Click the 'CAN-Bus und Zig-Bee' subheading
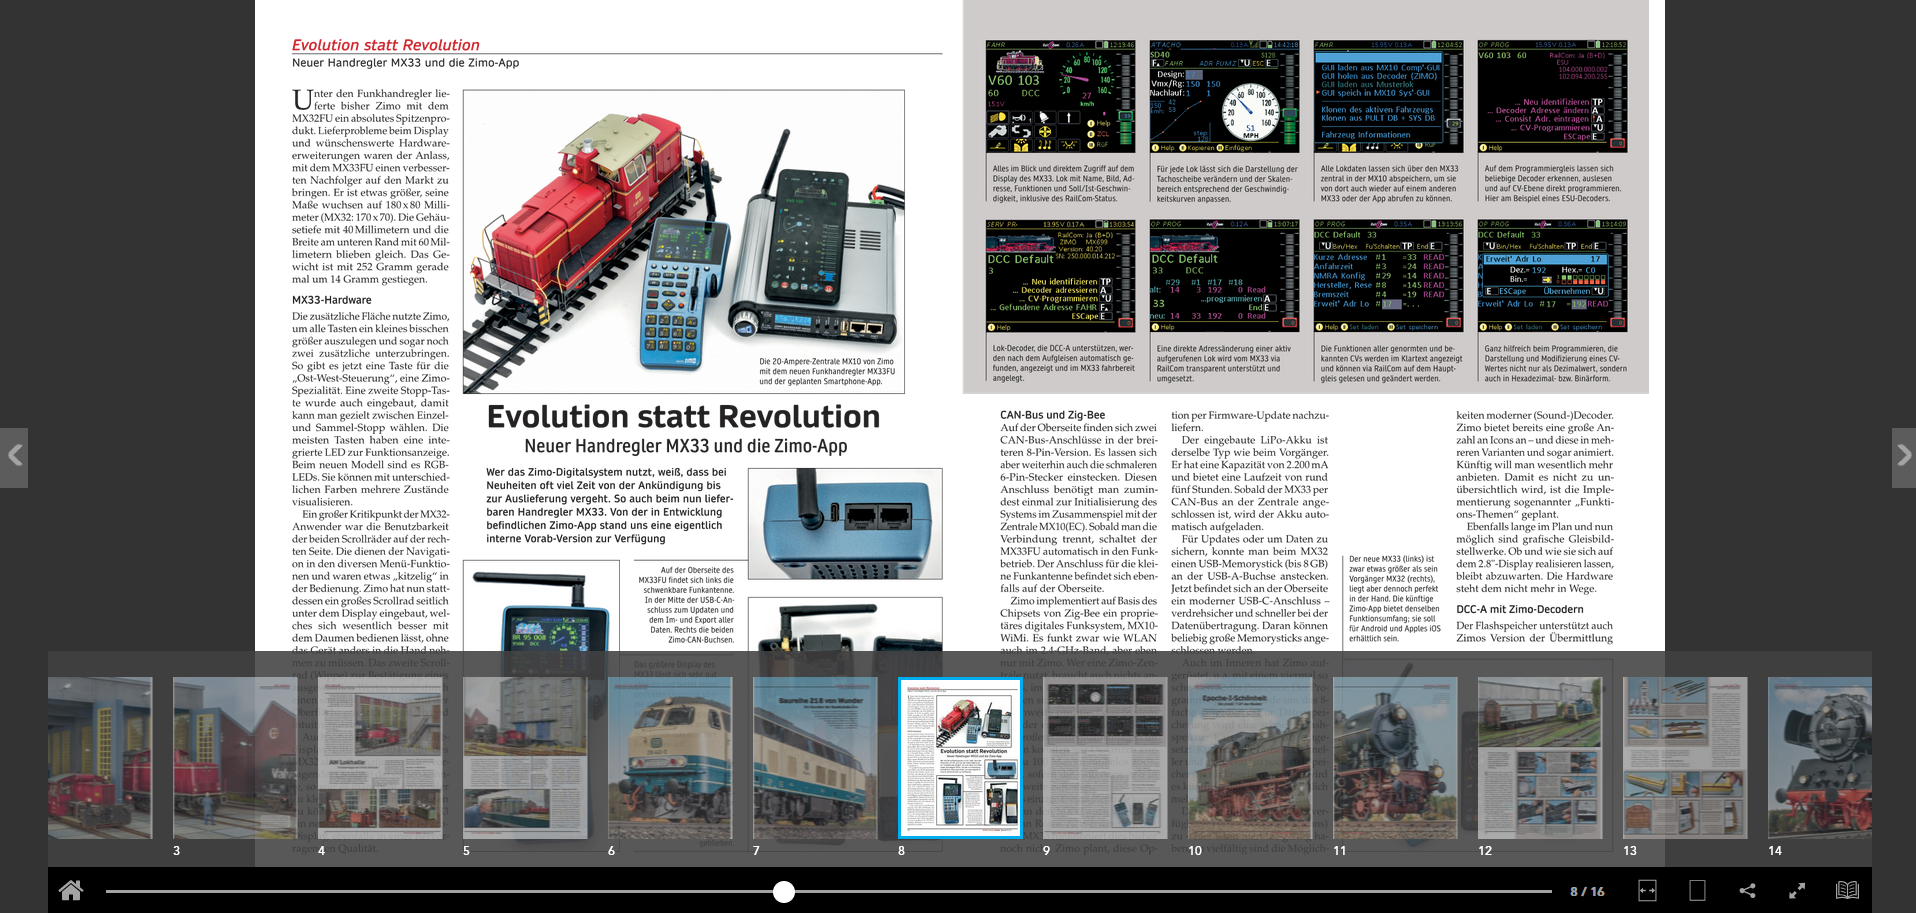1916x913 pixels. [1052, 415]
